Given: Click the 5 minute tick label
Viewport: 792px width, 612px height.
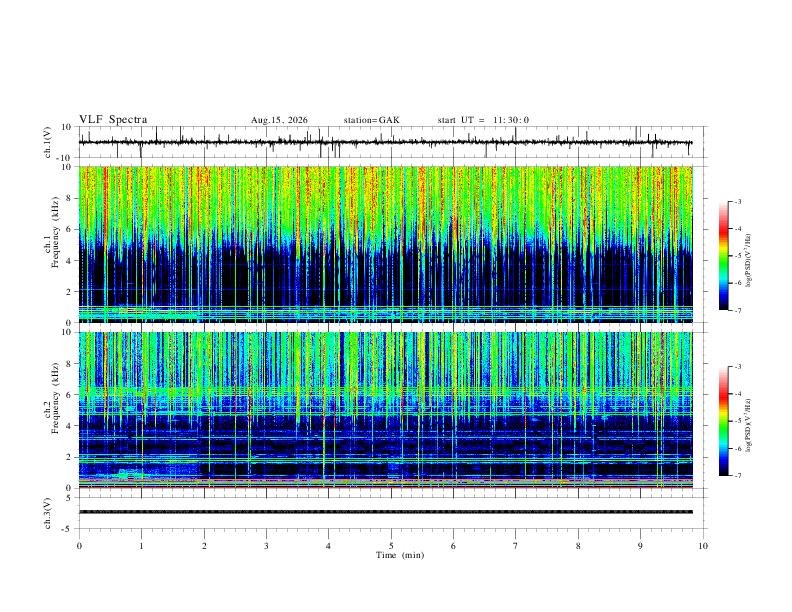Looking at the screenshot, I should 391,546.
